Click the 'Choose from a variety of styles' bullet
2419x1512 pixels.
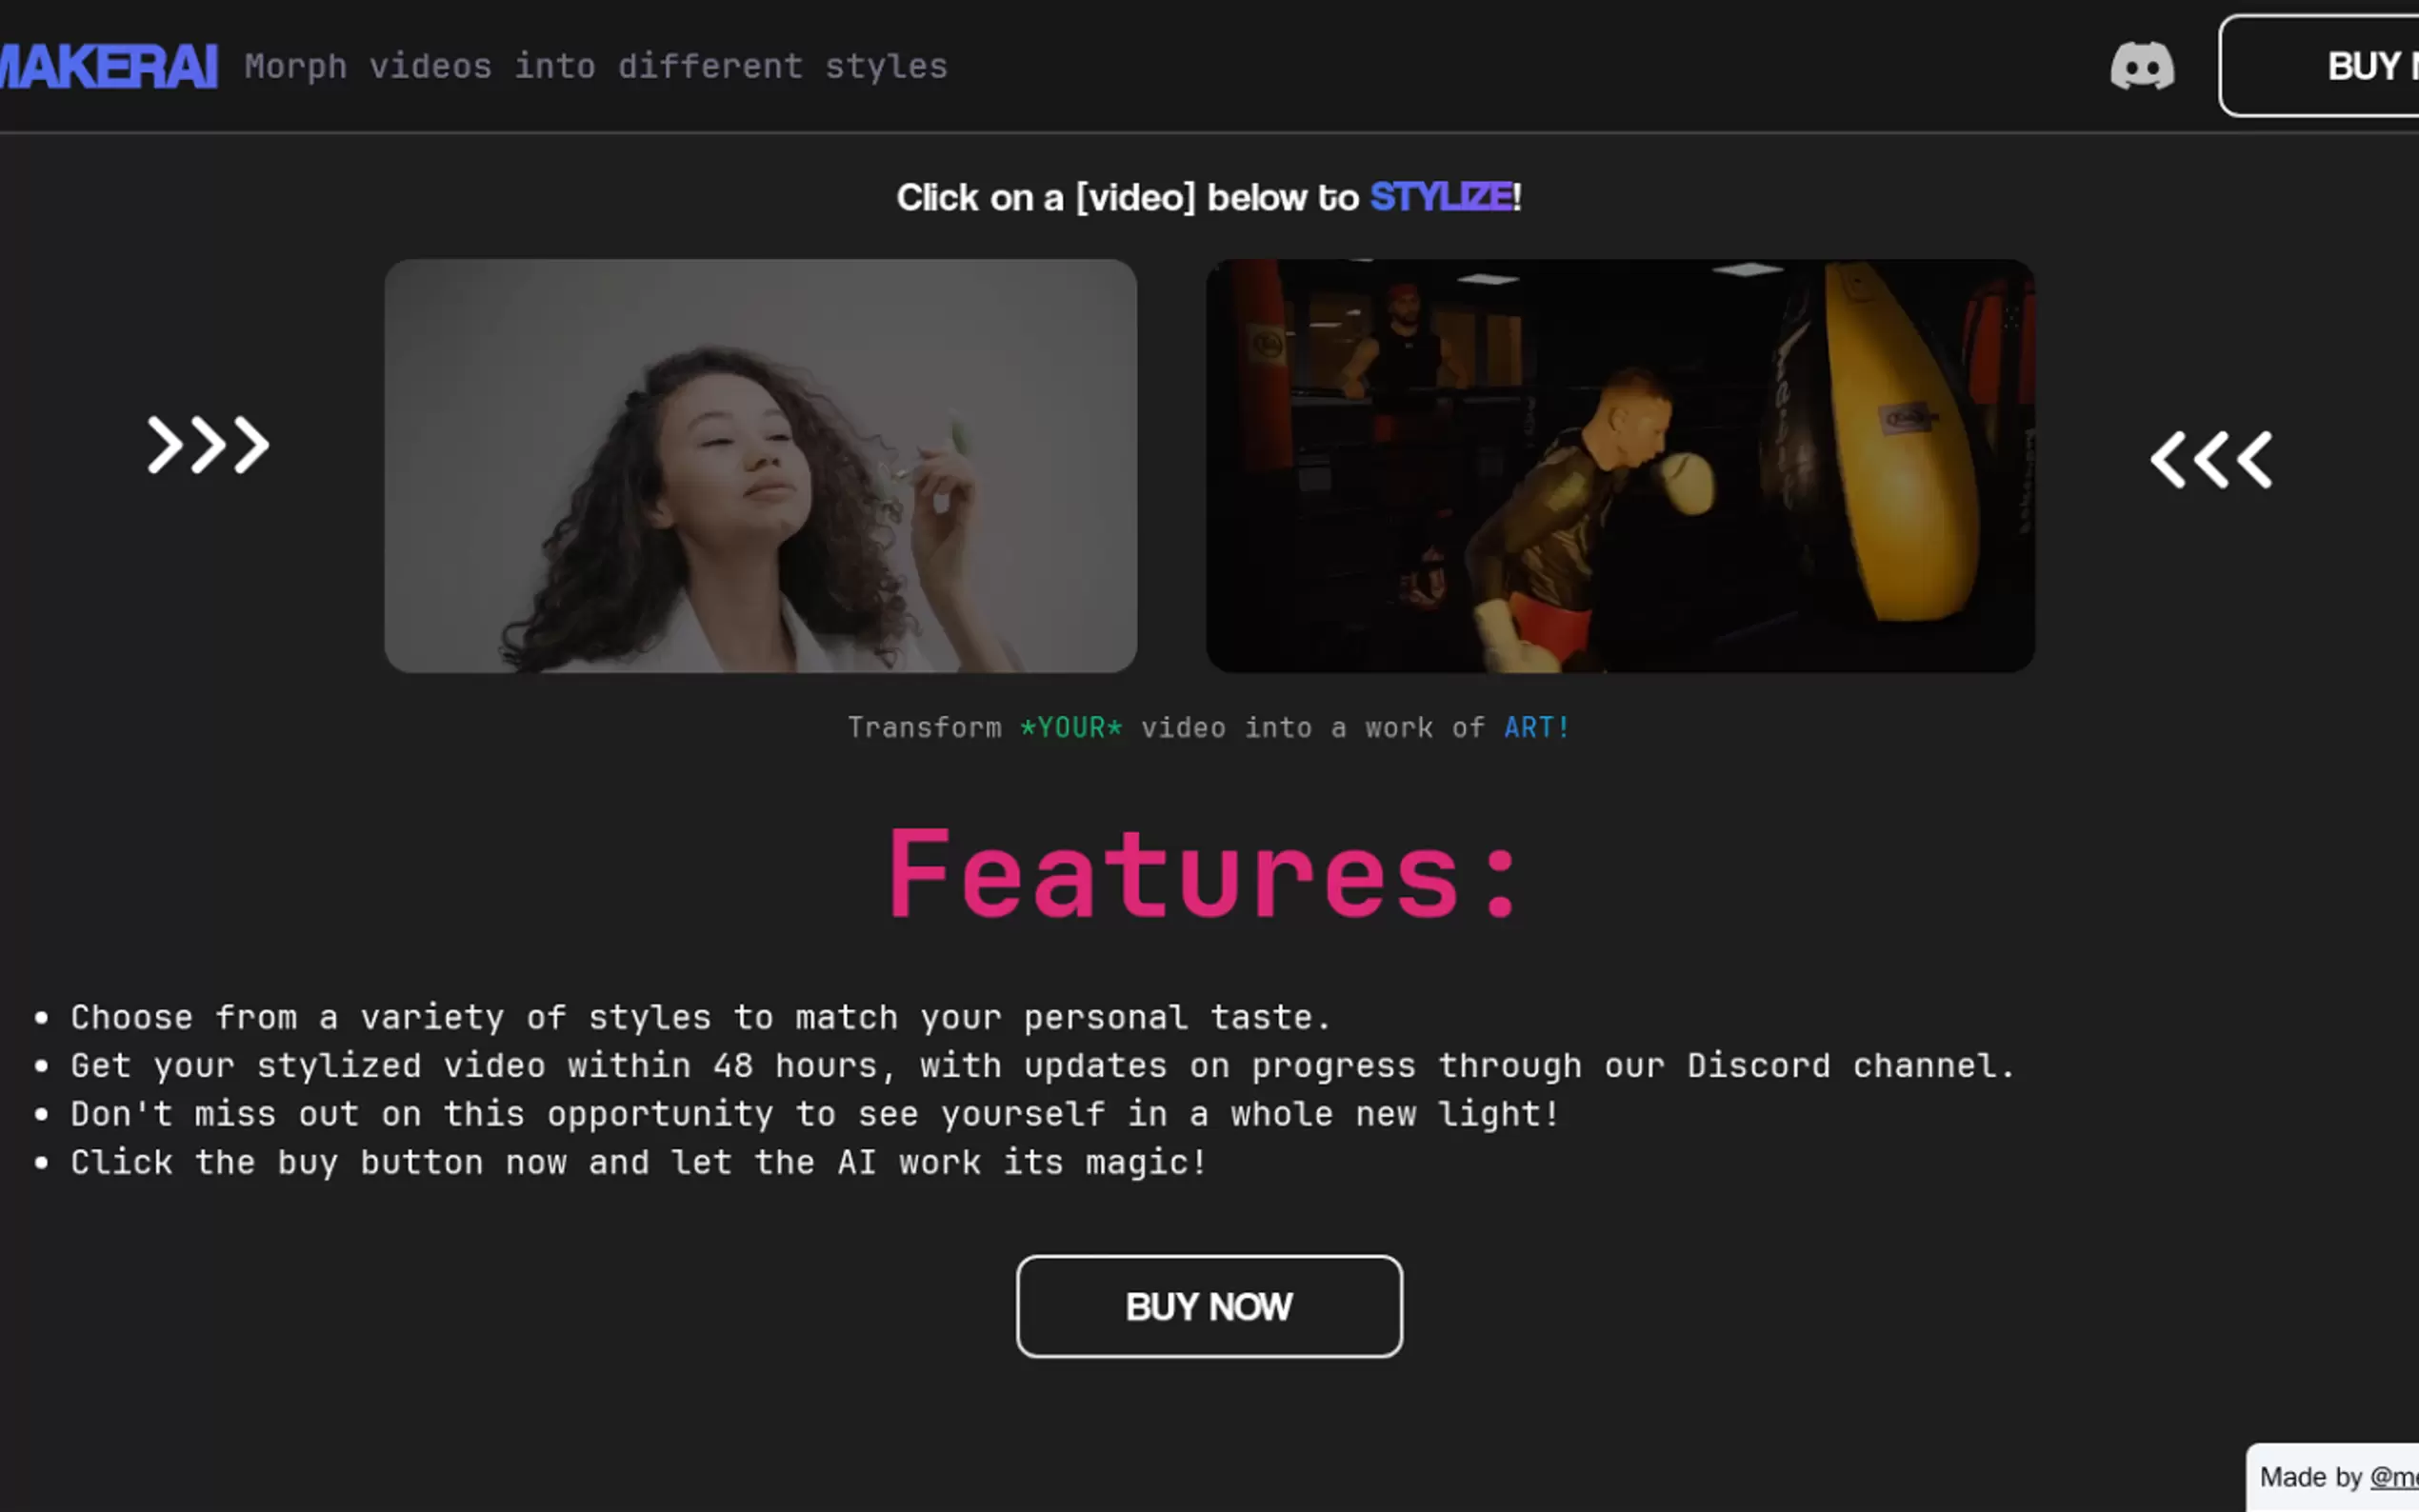(700, 1017)
